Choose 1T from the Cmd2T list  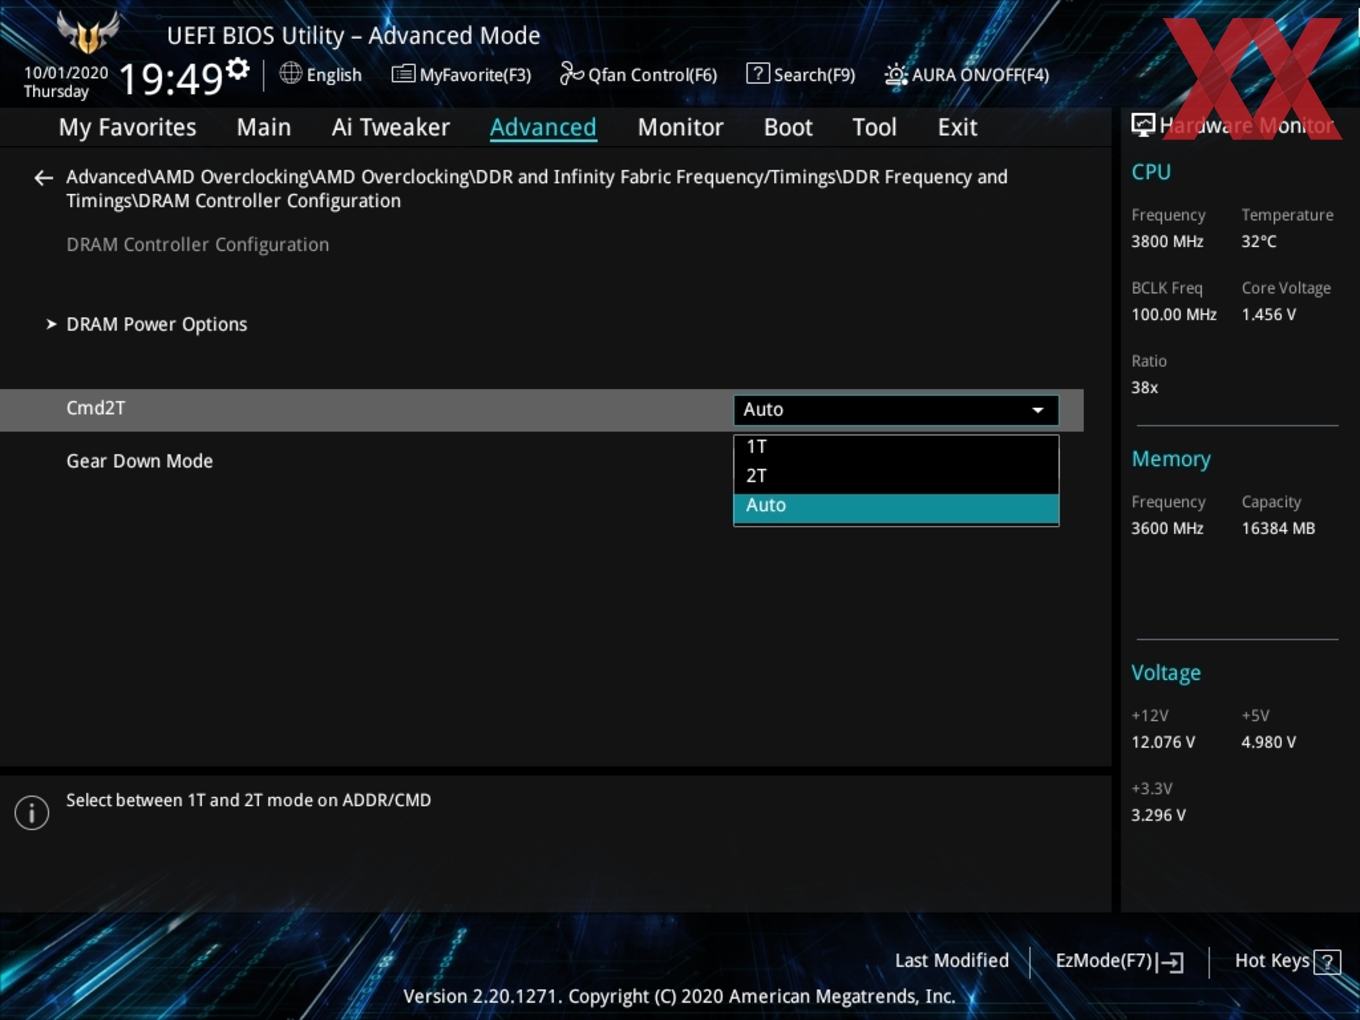point(896,447)
